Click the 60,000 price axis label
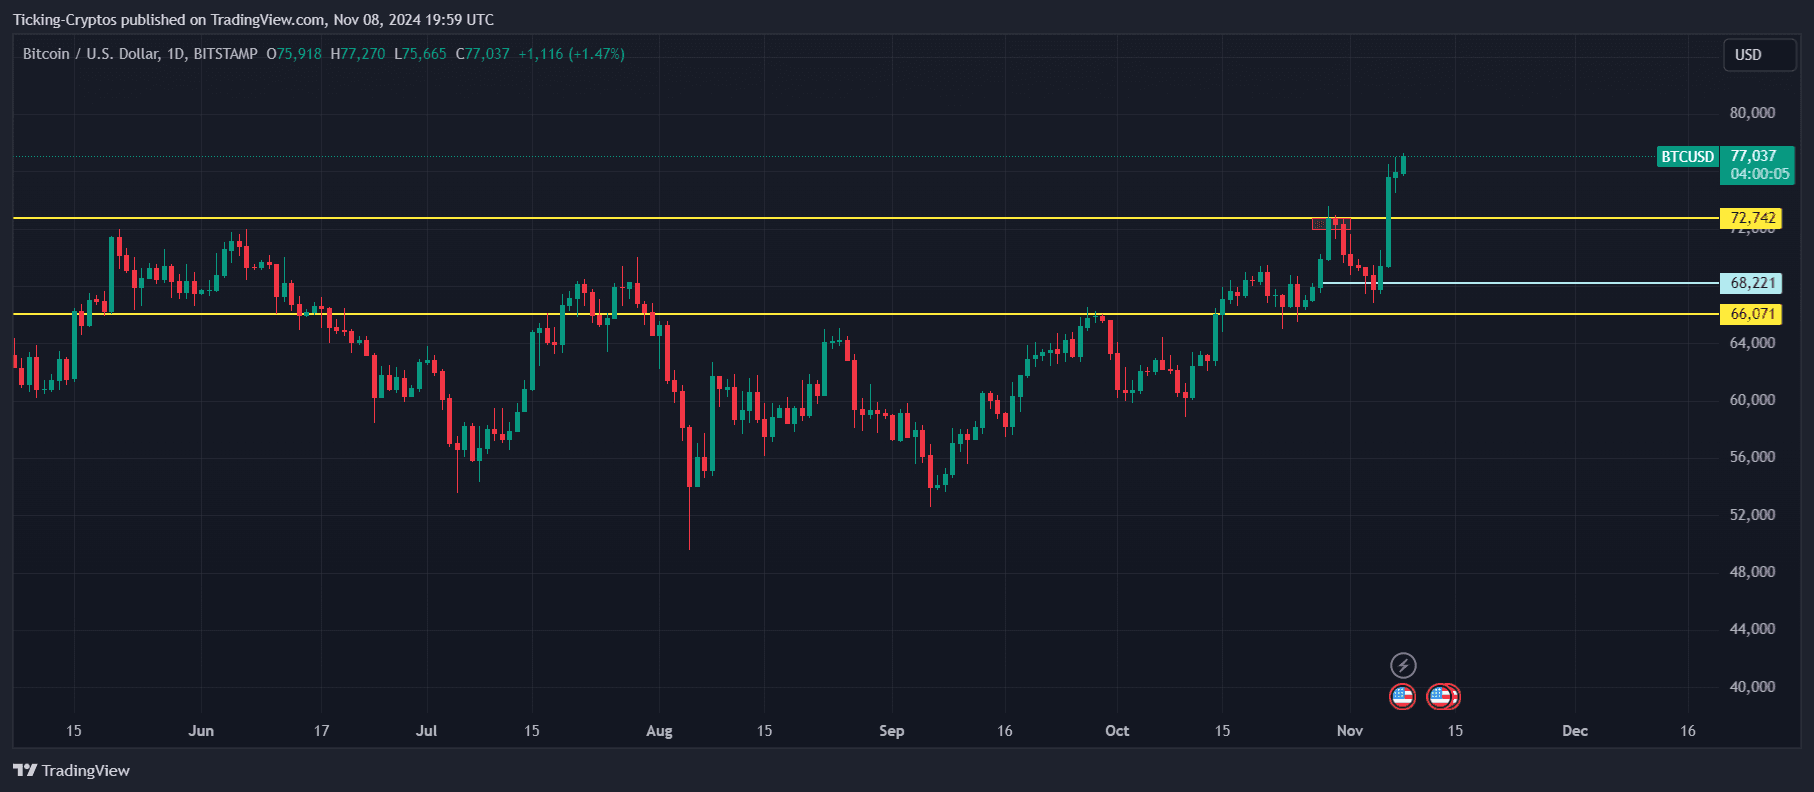The width and height of the screenshot is (1814, 792). coord(1752,400)
